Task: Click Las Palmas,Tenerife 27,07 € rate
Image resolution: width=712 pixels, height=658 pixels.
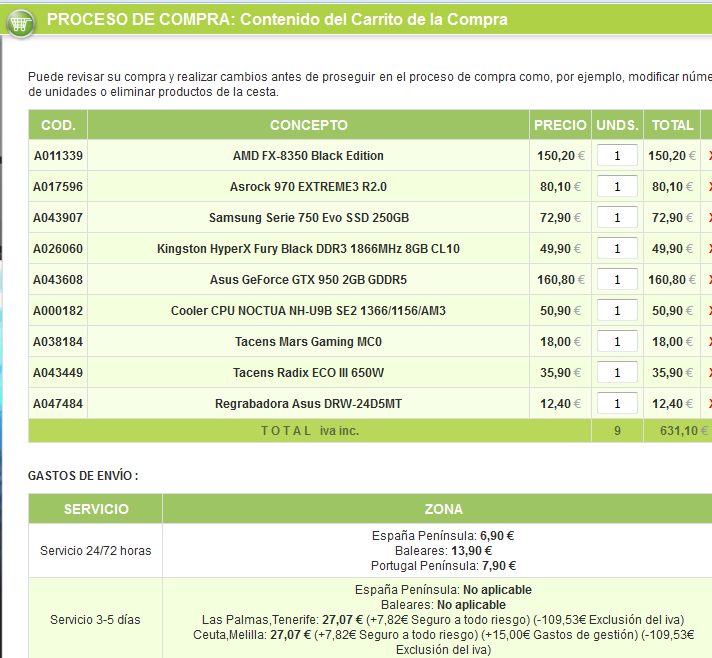Action: (x=443, y=620)
